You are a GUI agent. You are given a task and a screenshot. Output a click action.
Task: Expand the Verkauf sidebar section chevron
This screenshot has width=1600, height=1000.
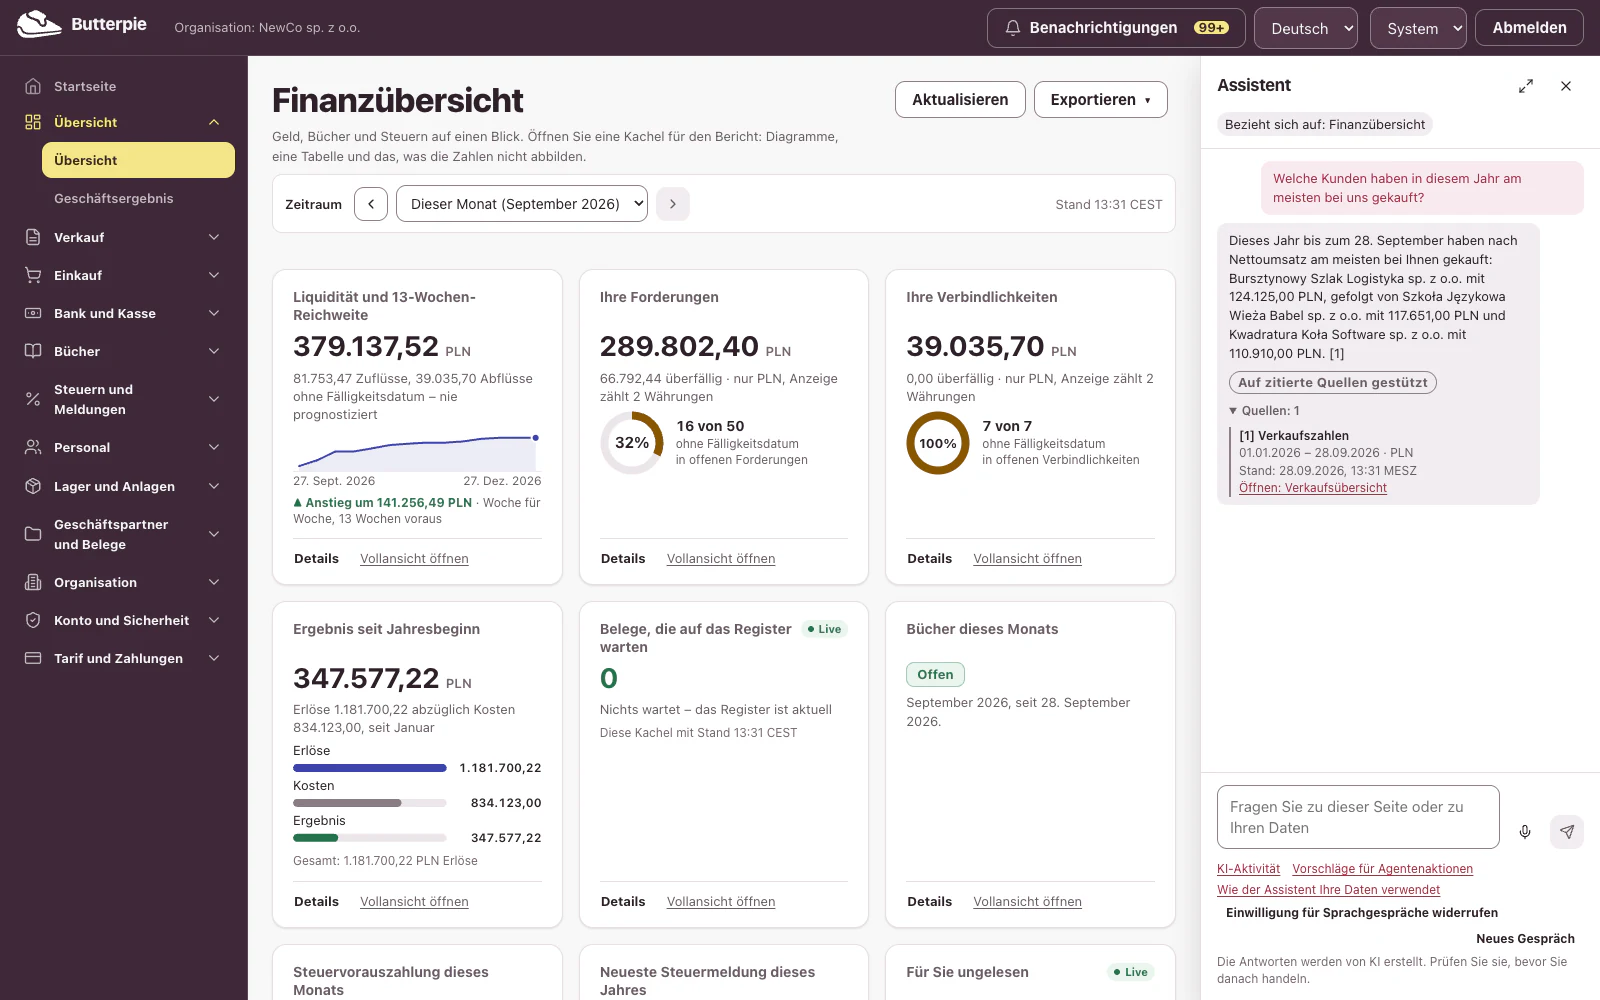coord(214,237)
